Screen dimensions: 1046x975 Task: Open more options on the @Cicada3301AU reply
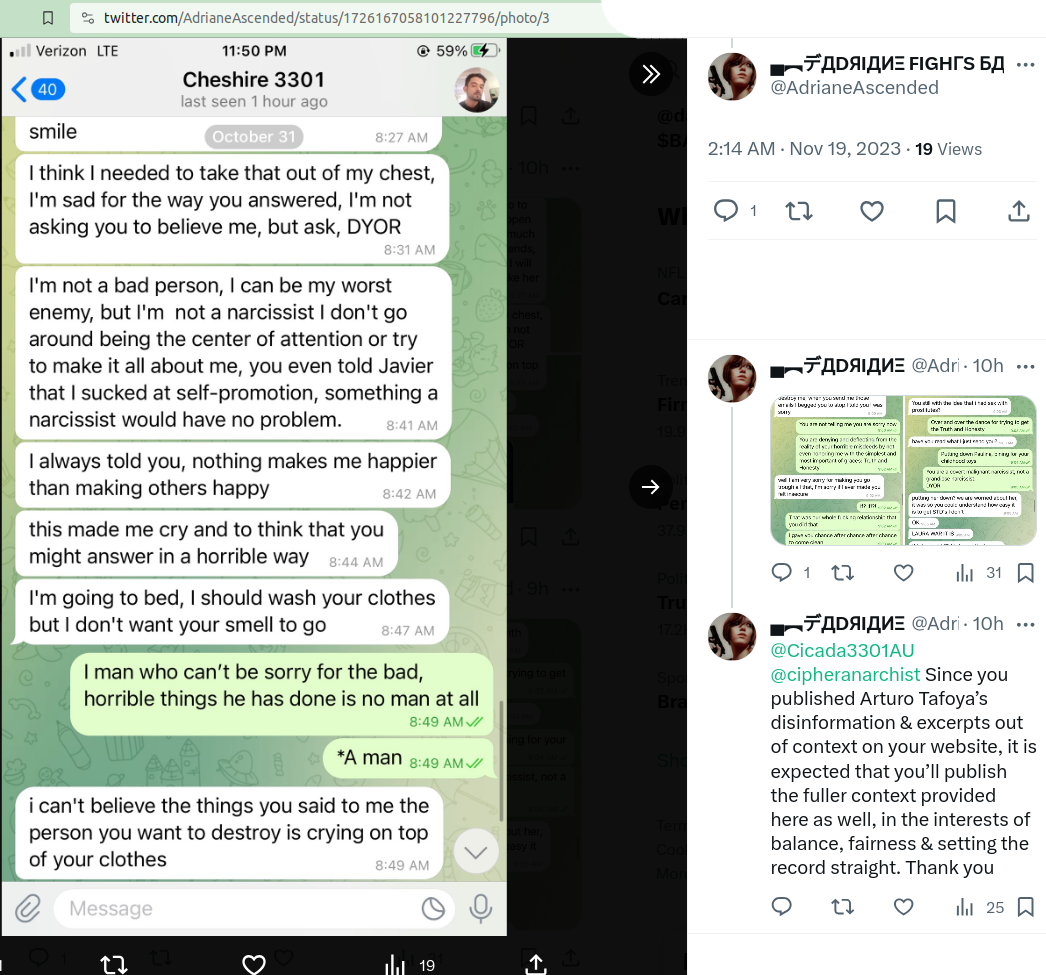1025,624
